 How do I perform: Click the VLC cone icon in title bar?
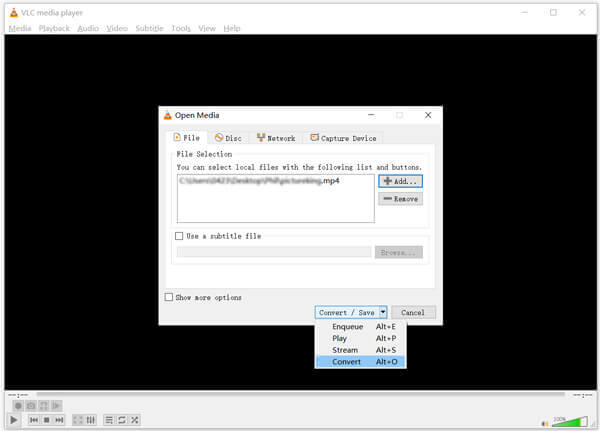pyautogui.click(x=13, y=13)
